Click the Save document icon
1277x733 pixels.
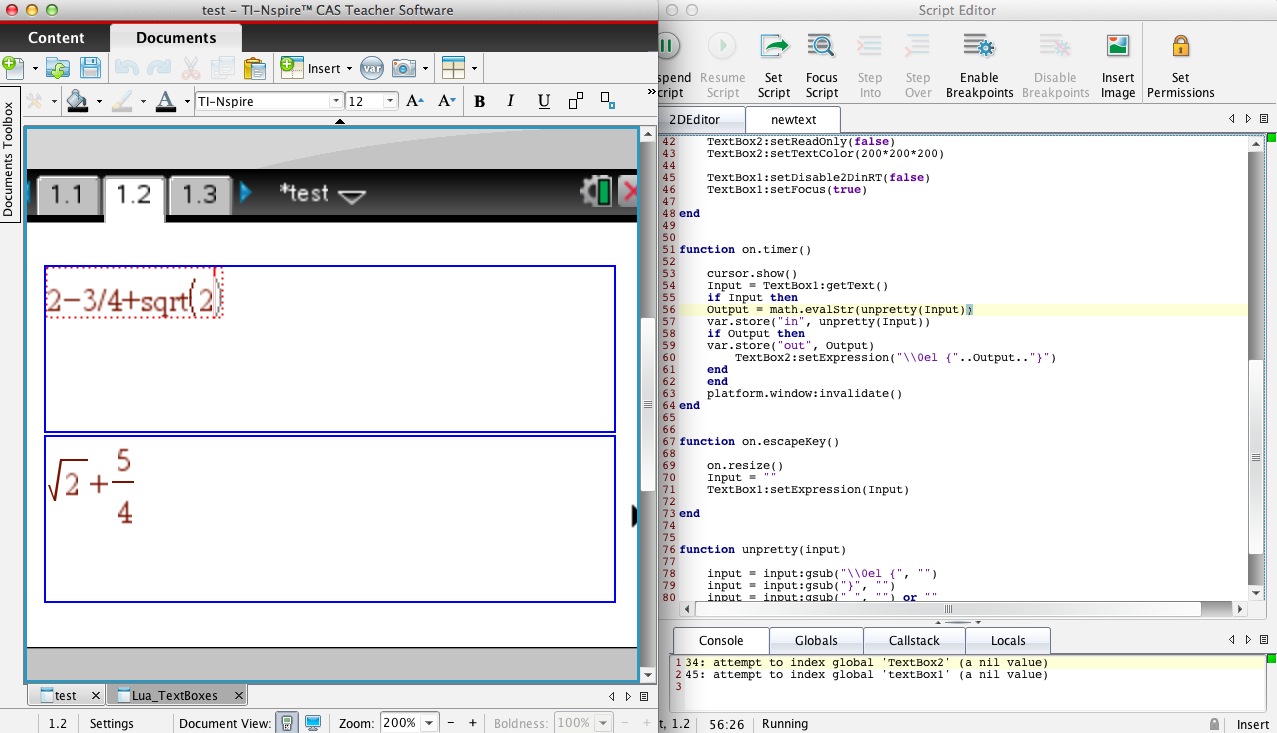click(x=90, y=68)
